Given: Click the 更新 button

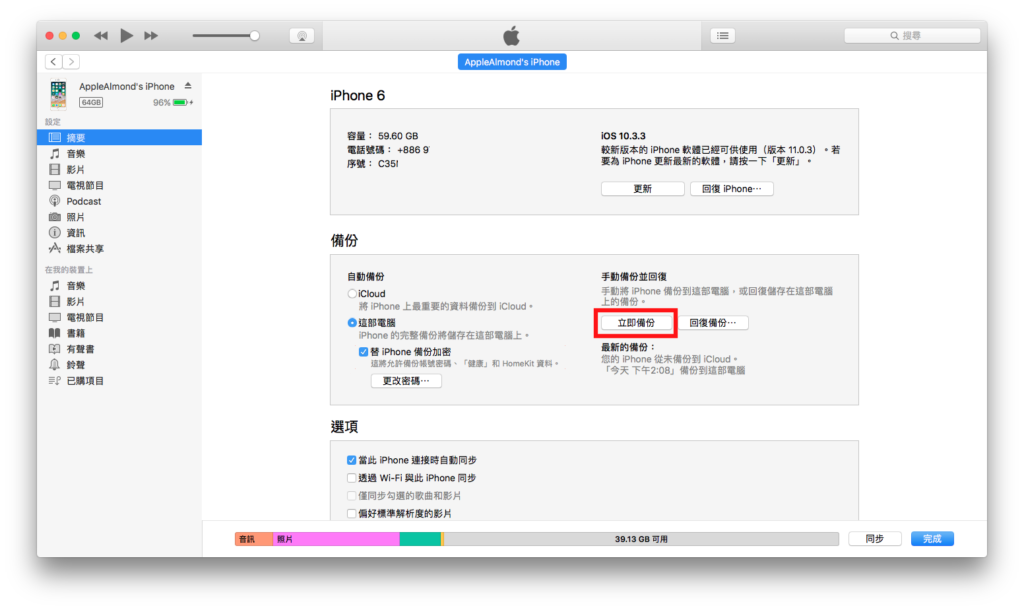Looking at the screenshot, I should (643, 189).
